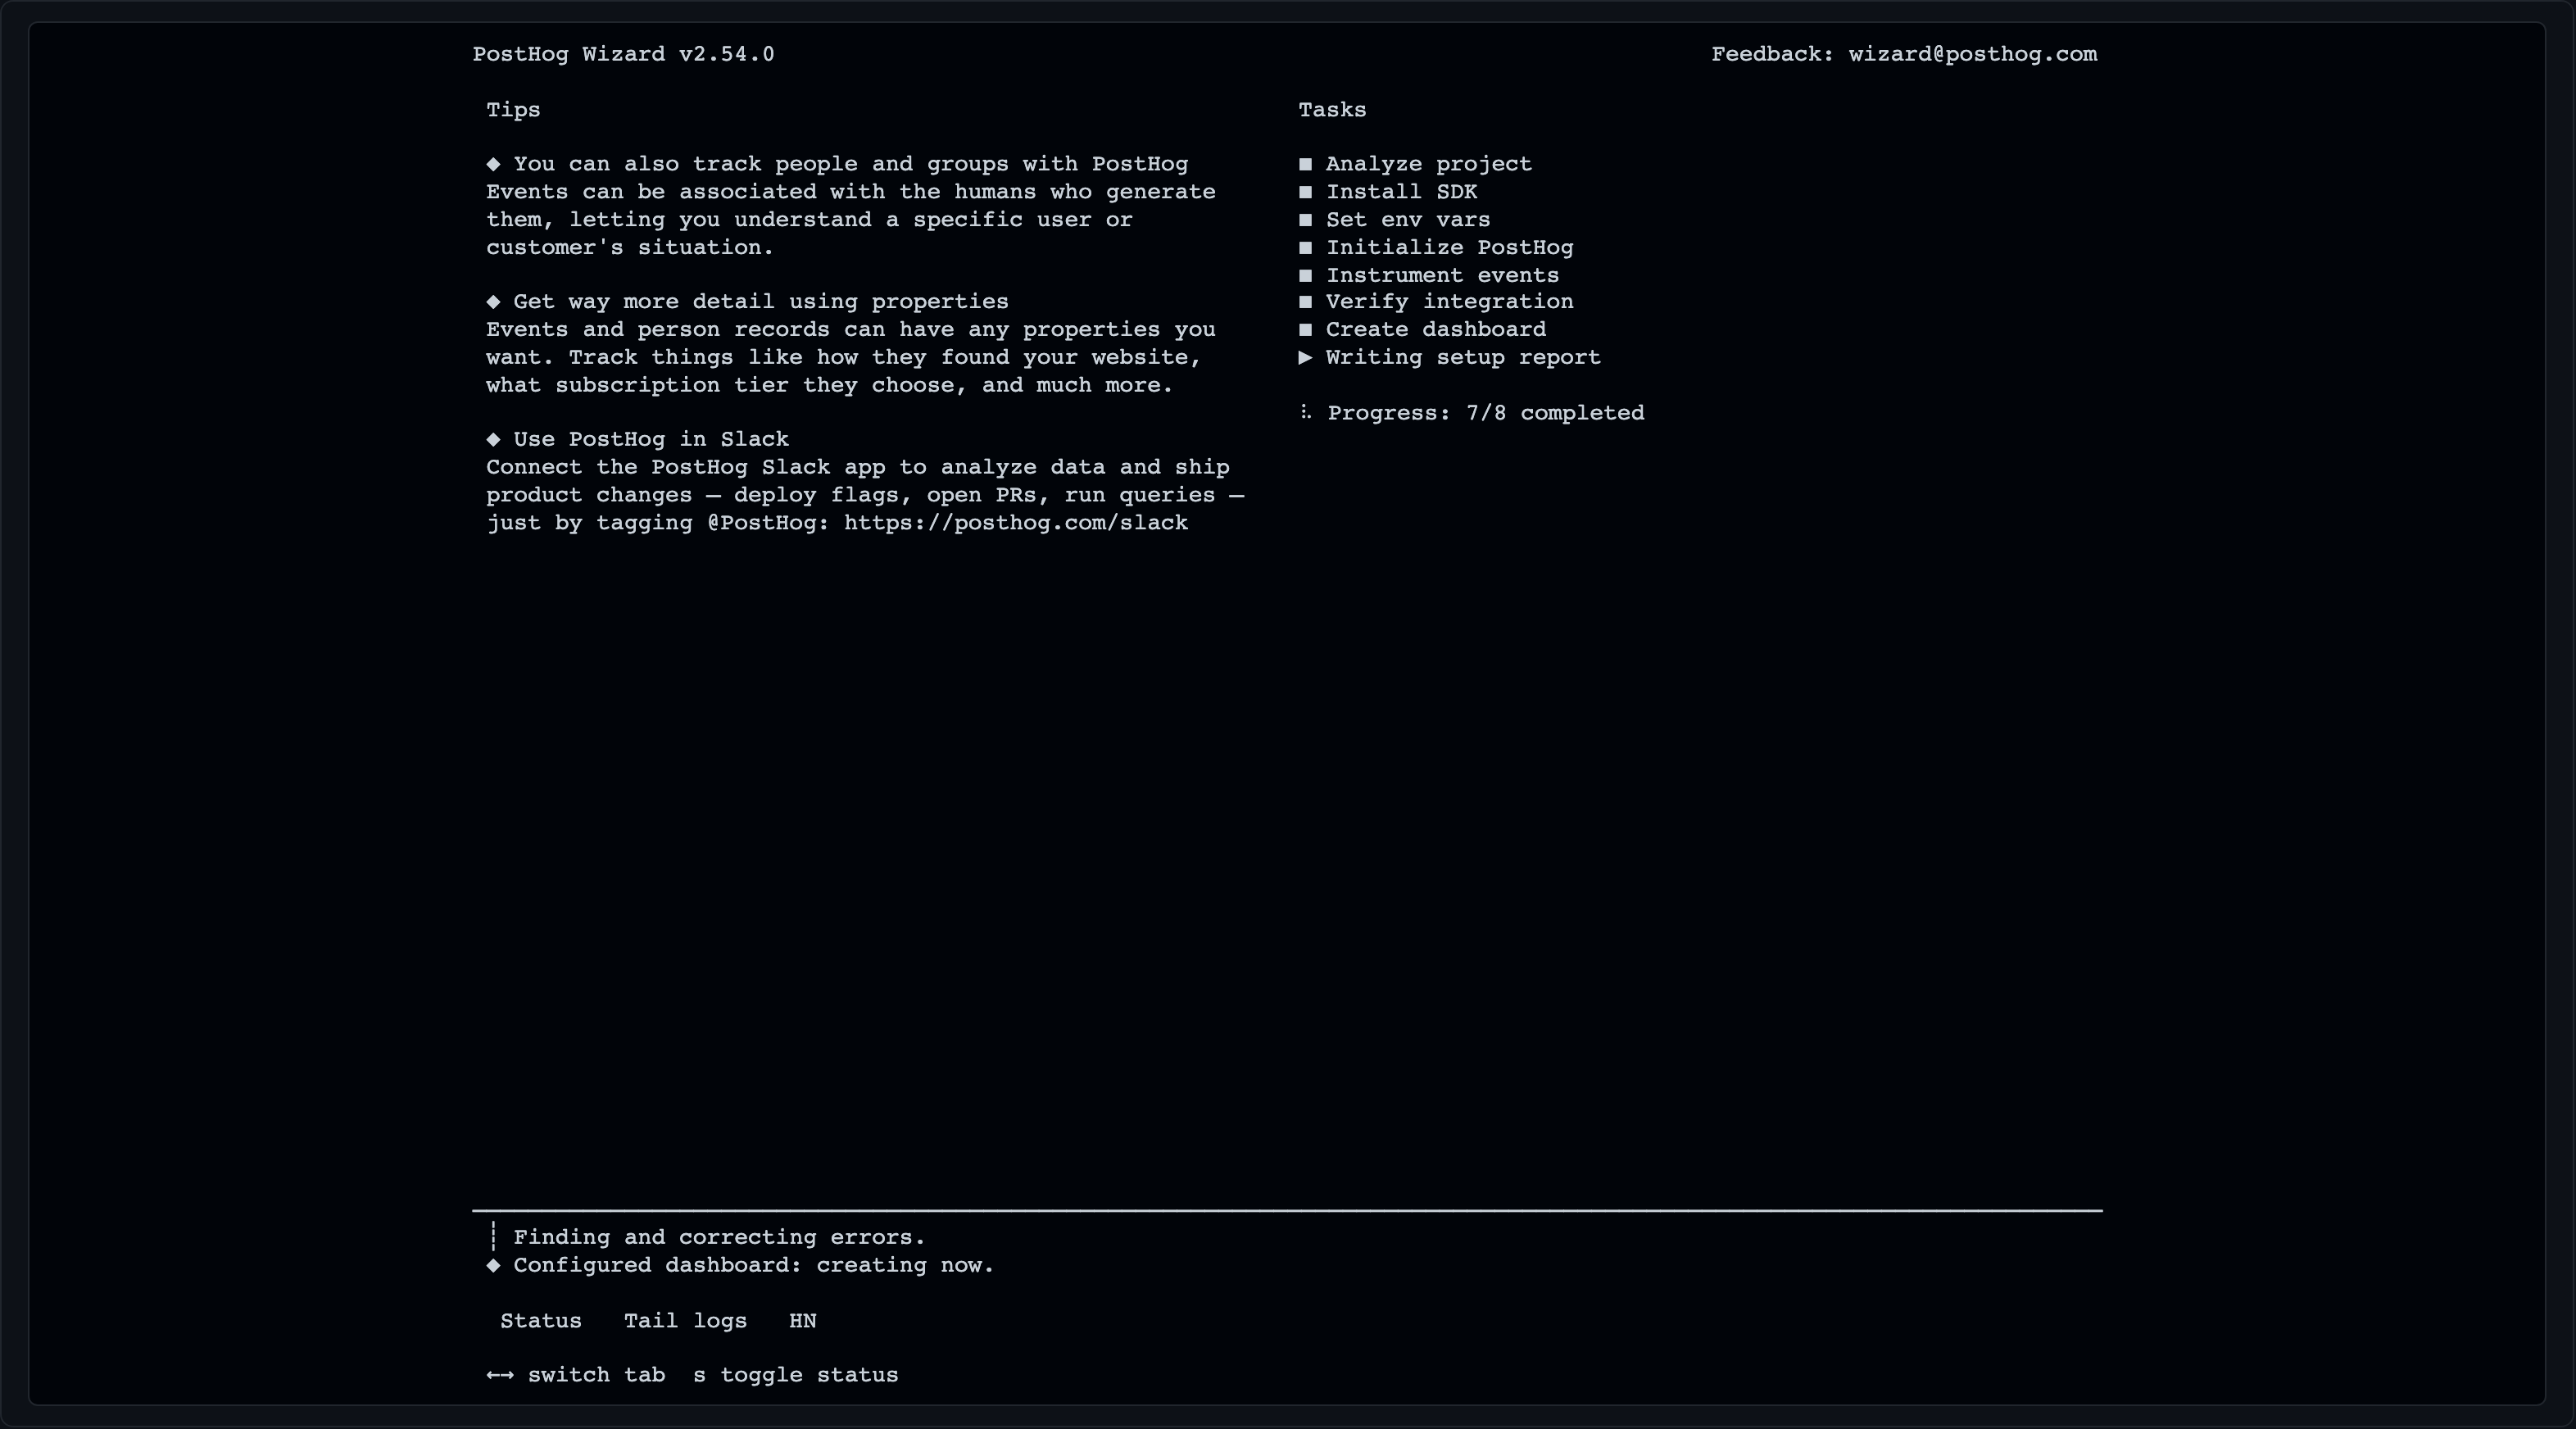Click the completed square beside Initialize PostHog
2576x1429 pixels.
pos(1305,248)
